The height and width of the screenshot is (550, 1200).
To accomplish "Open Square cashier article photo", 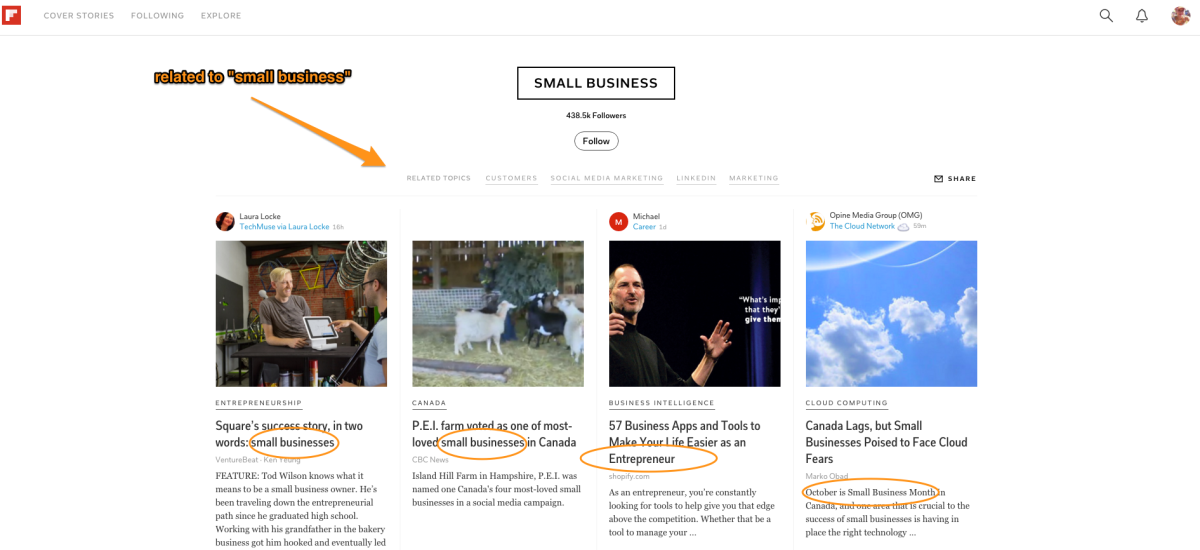I will click(x=301, y=313).
